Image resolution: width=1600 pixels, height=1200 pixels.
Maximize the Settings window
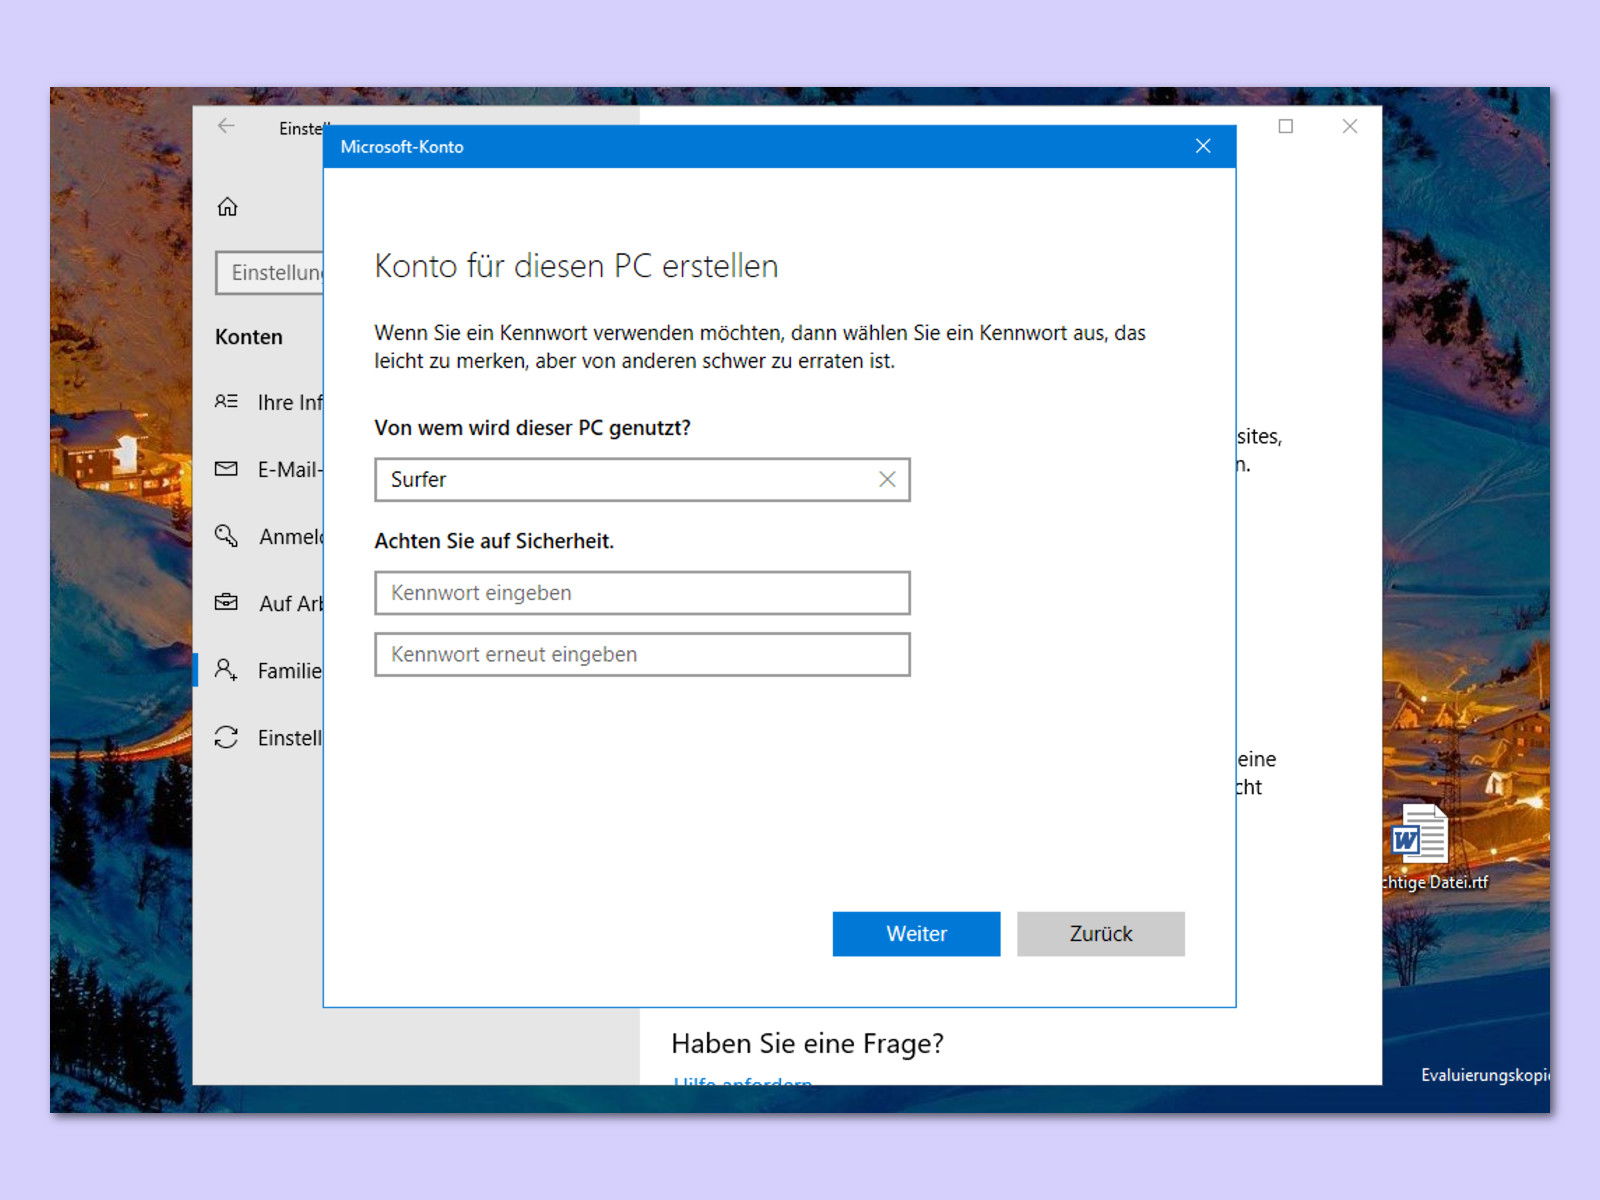point(1286,126)
